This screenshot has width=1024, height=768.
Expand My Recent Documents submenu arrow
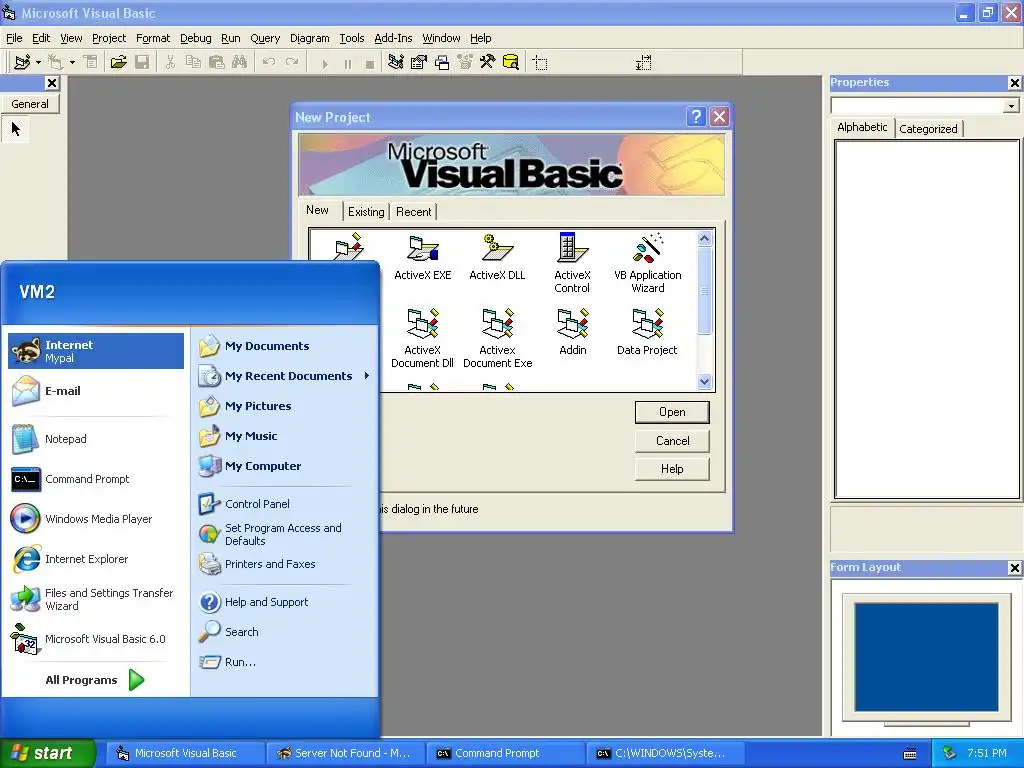pyautogui.click(x=367, y=376)
